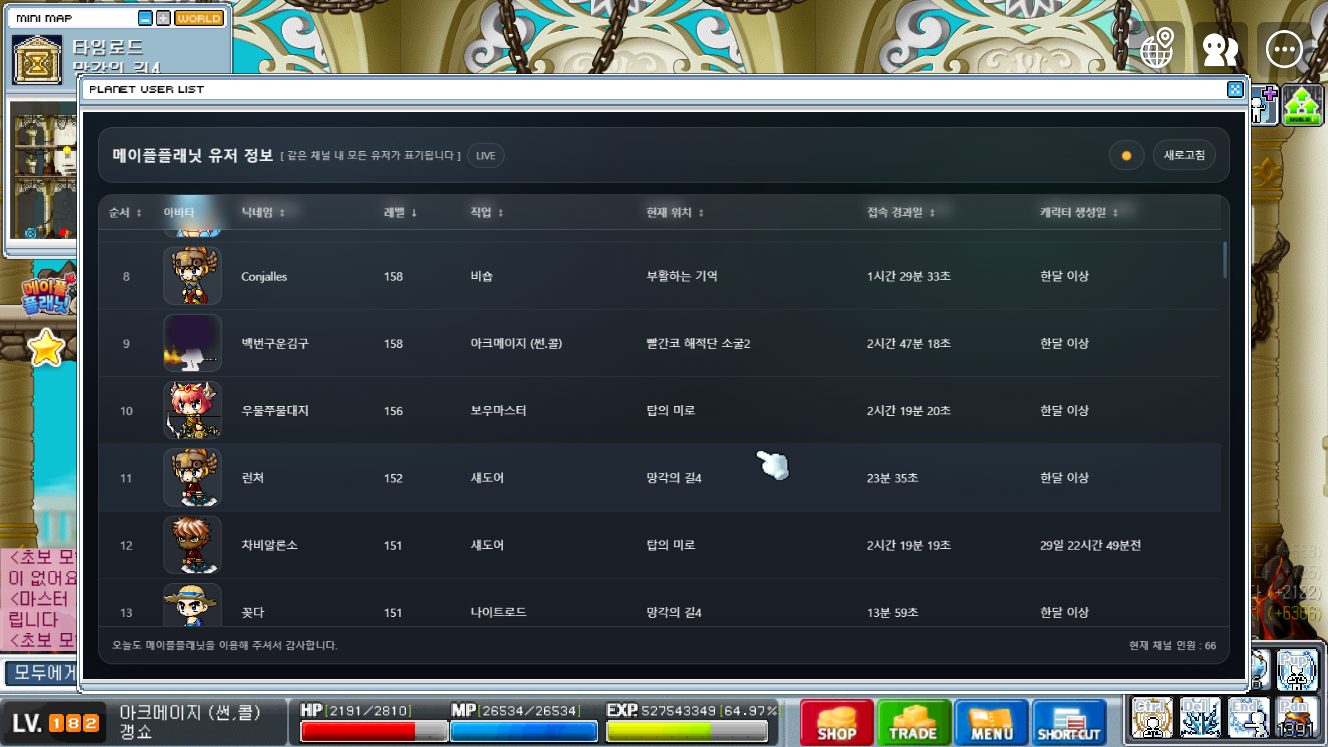The height and width of the screenshot is (747, 1328).
Task: Use the End quickslot skill
Action: 1249,716
